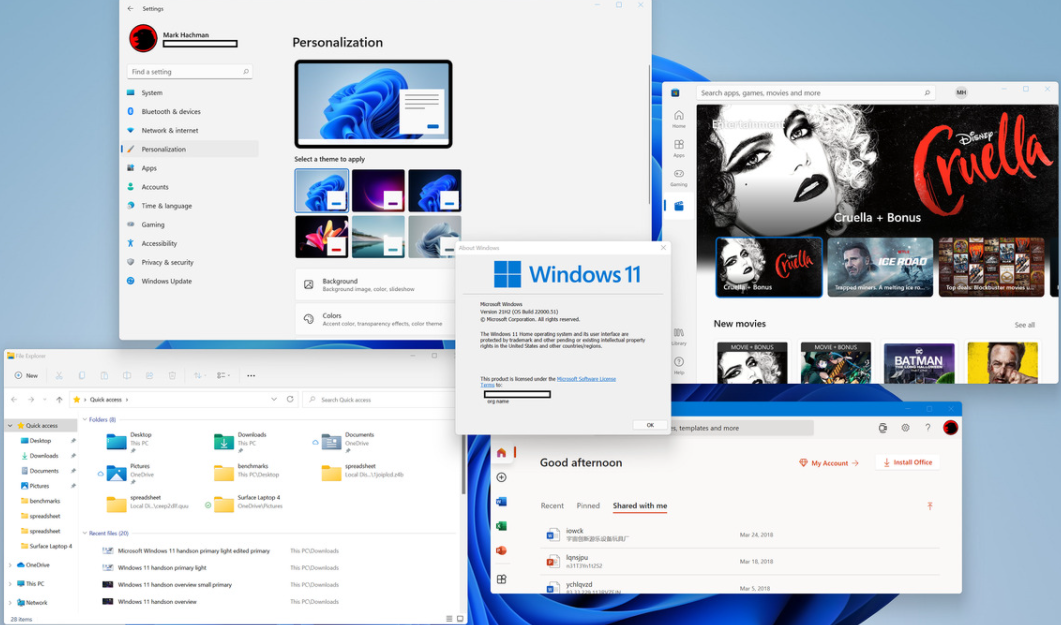Open the Movies & TV clapperboard in Store sidebar
The height and width of the screenshot is (625, 1061).
tap(679, 206)
